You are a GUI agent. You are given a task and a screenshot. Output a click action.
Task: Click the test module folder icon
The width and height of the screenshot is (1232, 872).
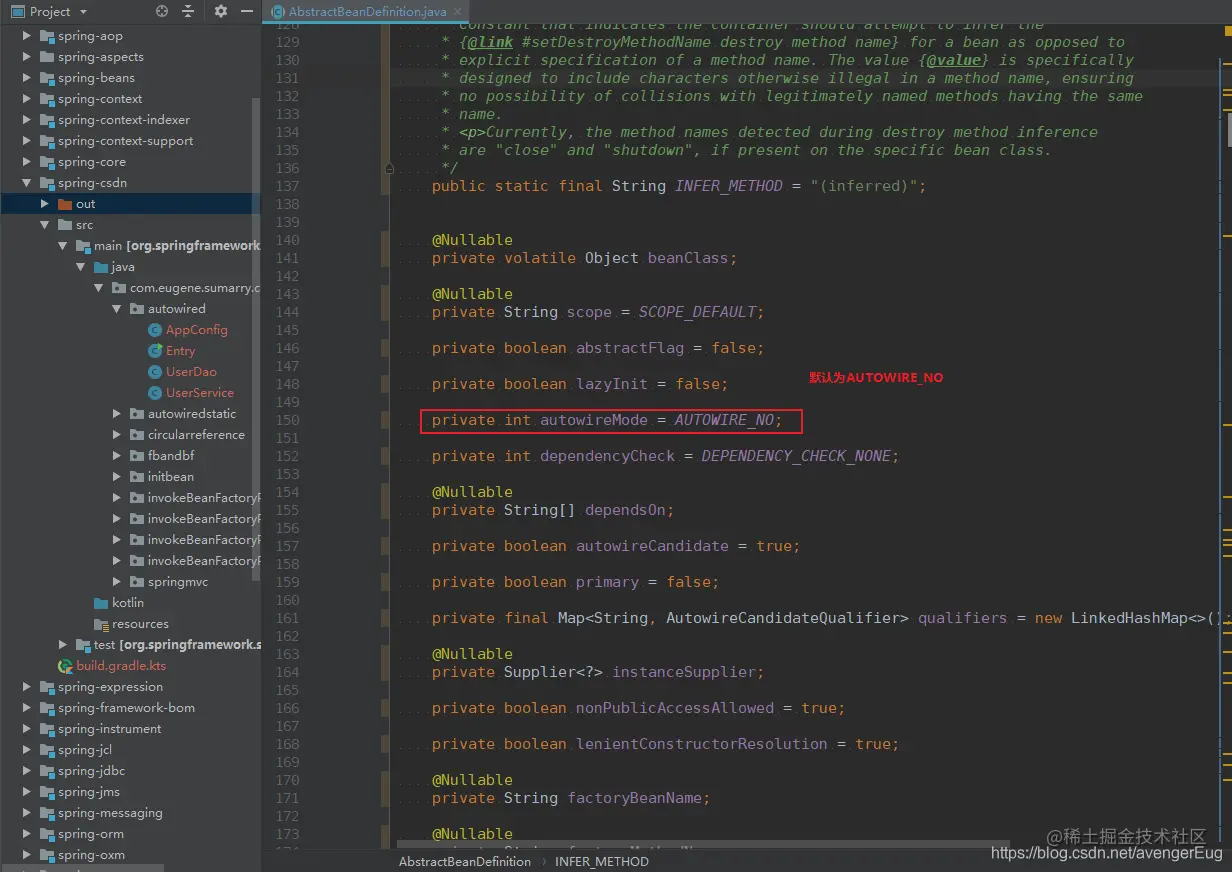83,645
